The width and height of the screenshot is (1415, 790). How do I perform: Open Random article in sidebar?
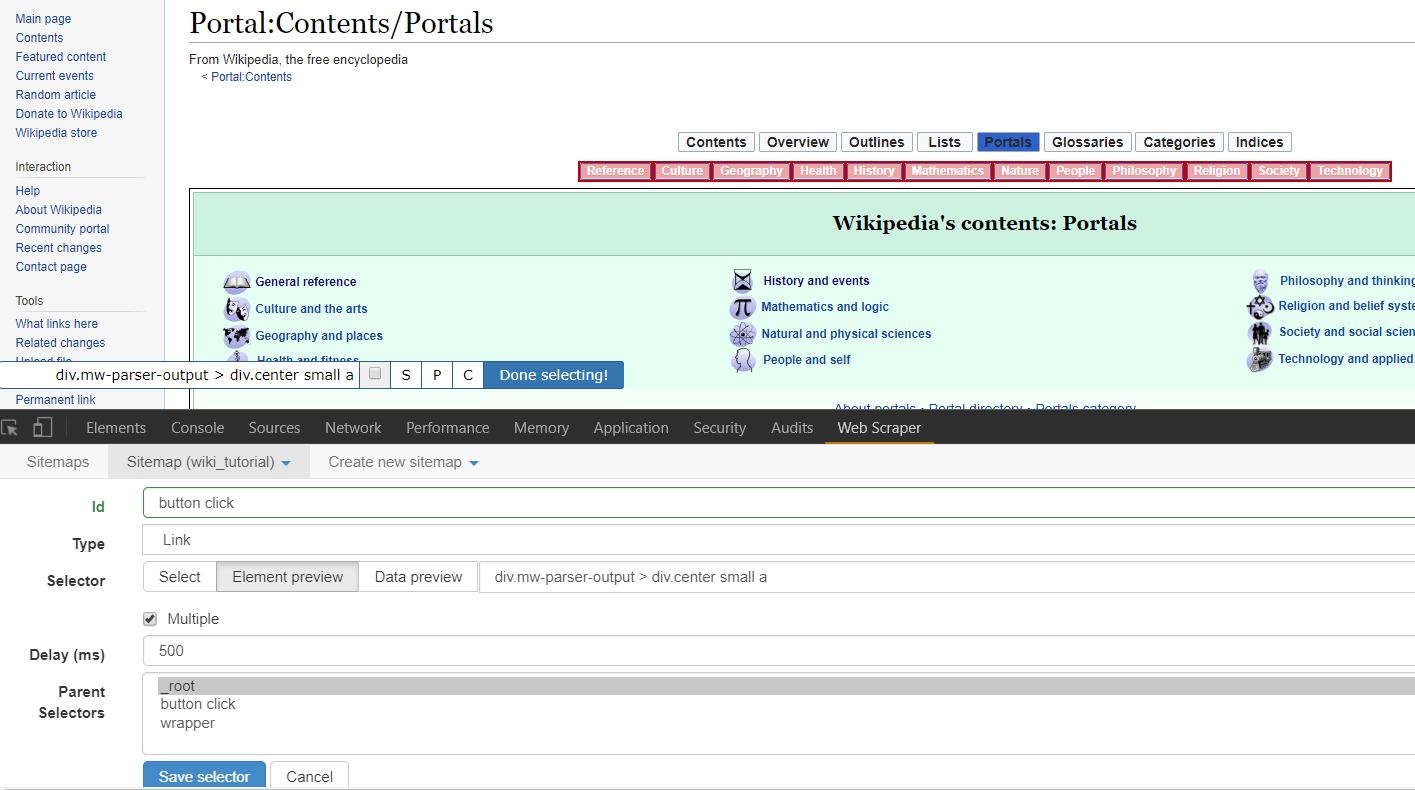pyautogui.click(x=56, y=95)
